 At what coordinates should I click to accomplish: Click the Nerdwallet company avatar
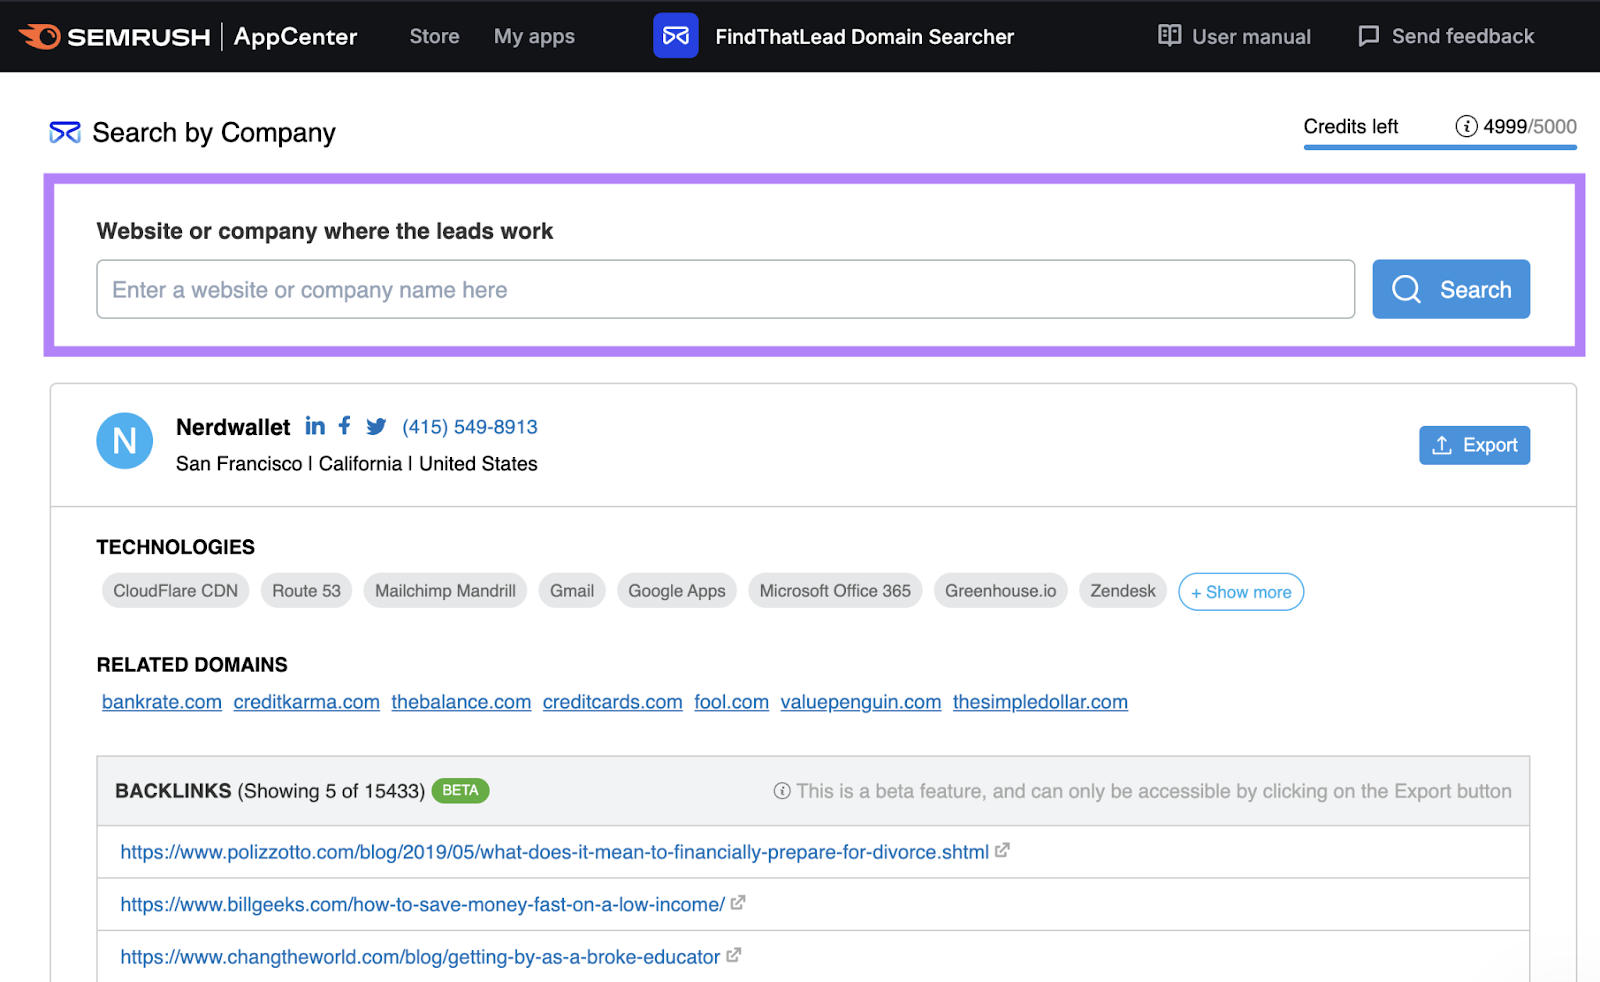coord(124,440)
